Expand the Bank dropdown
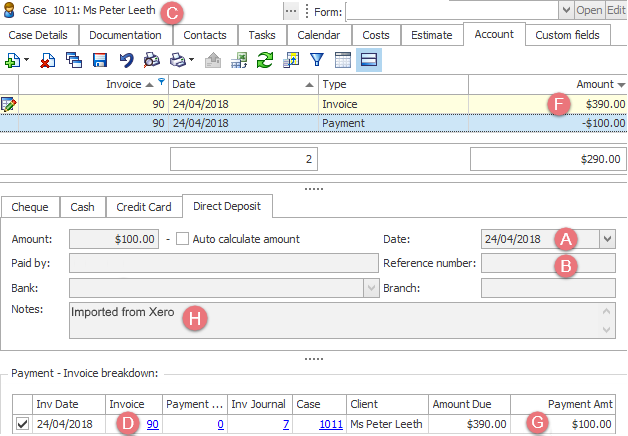The image size is (628, 436). [x=371, y=288]
